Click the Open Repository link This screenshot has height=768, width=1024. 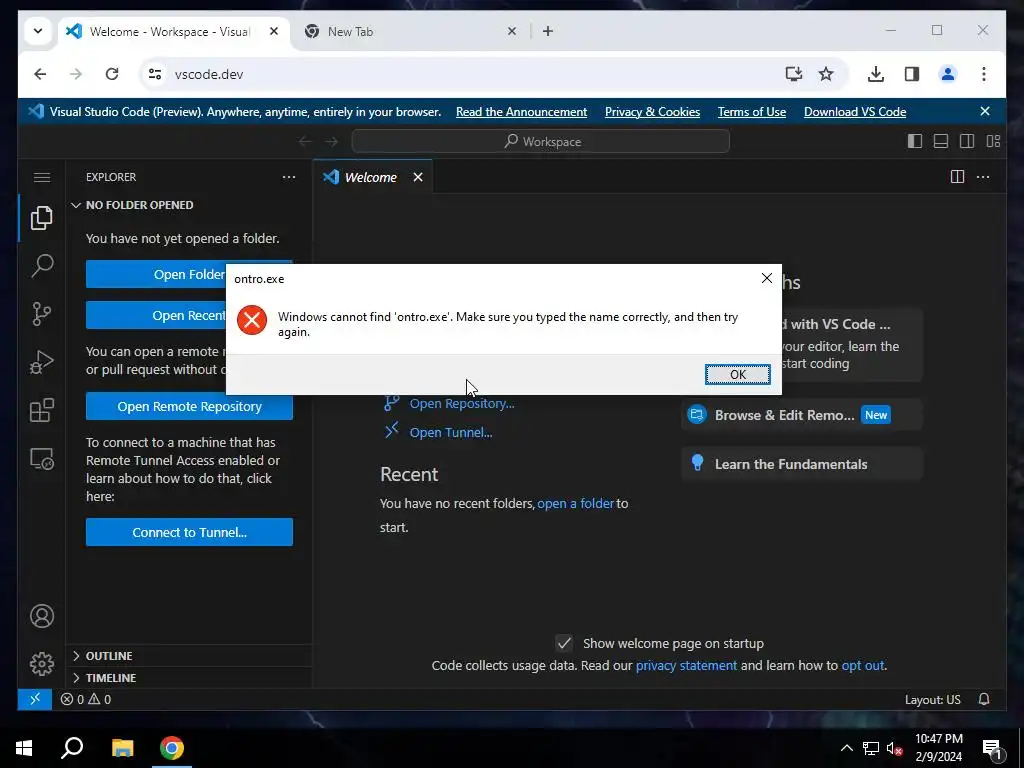(x=462, y=404)
